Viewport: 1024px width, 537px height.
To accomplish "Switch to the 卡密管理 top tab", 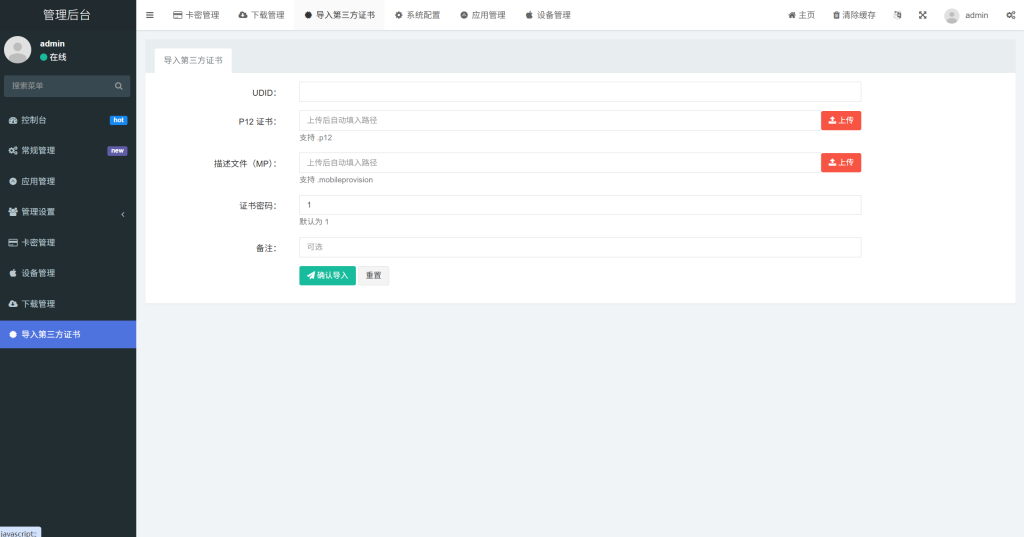I will point(196,15).
